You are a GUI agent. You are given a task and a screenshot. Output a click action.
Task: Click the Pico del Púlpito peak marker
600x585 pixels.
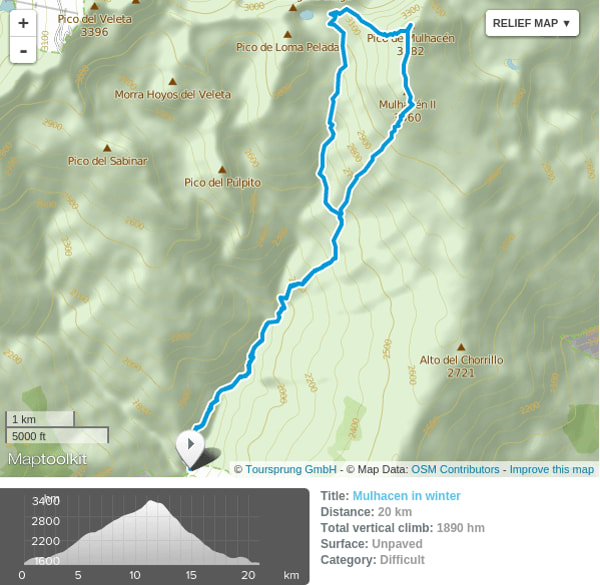pyautogui.click(x=222, y=169)
